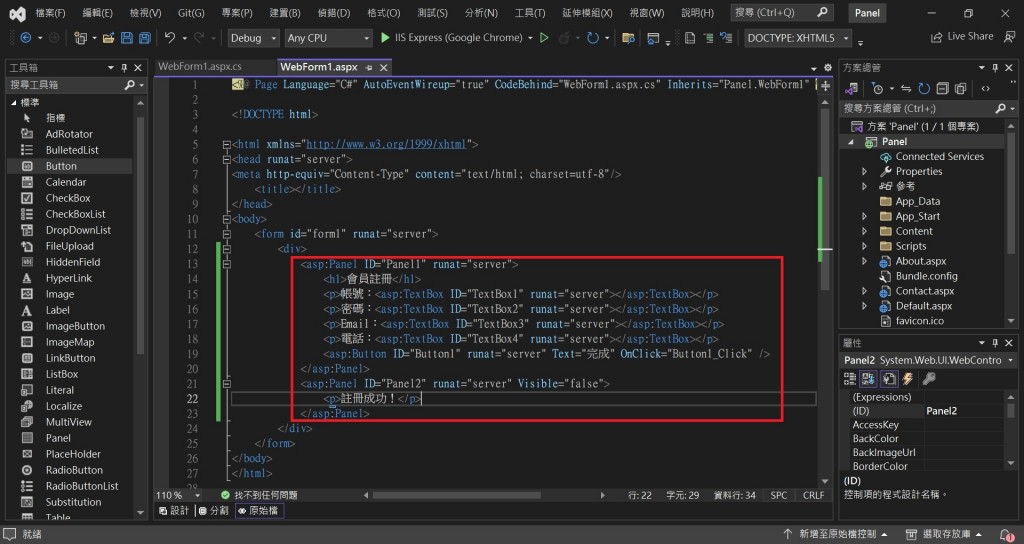
Task: Switch to the WebForm1.aspx.cs tab
Action: click(199, 67)
